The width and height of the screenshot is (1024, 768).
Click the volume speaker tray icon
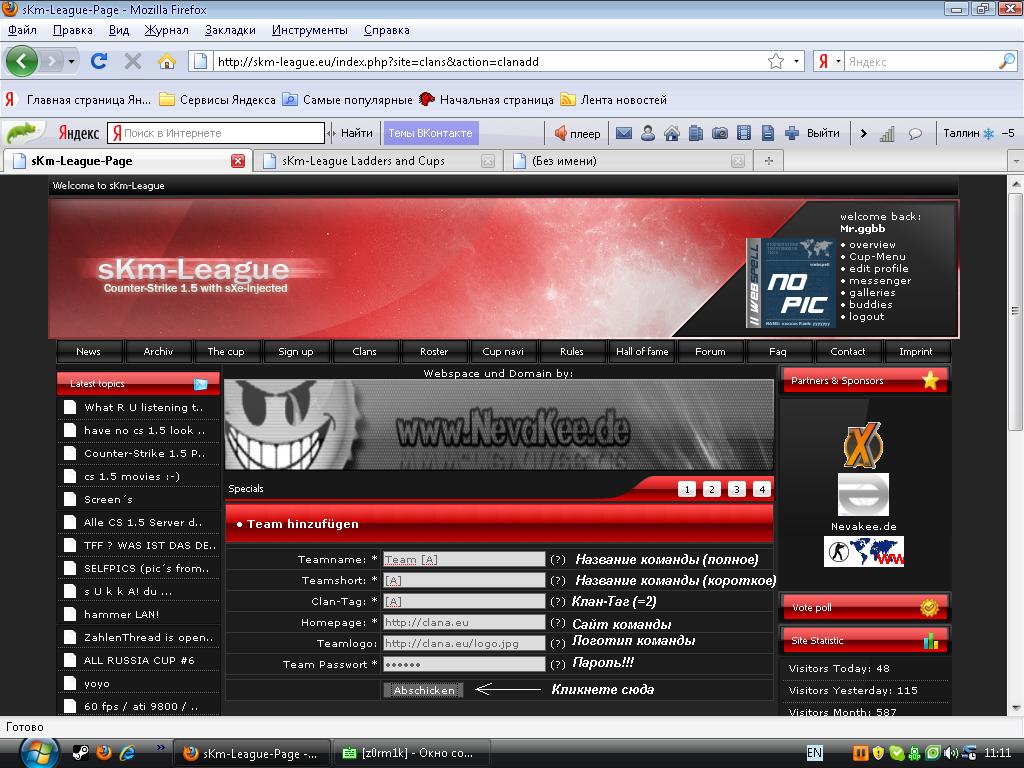point(951,753)
